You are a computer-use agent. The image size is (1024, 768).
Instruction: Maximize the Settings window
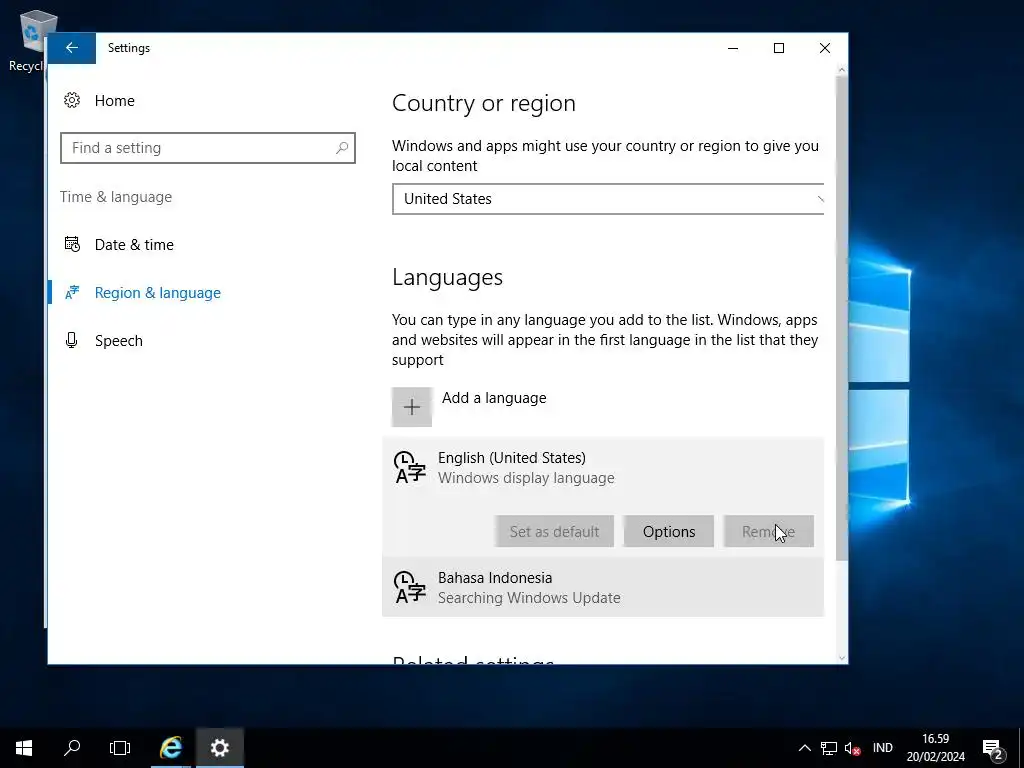(x=778, y=48)
